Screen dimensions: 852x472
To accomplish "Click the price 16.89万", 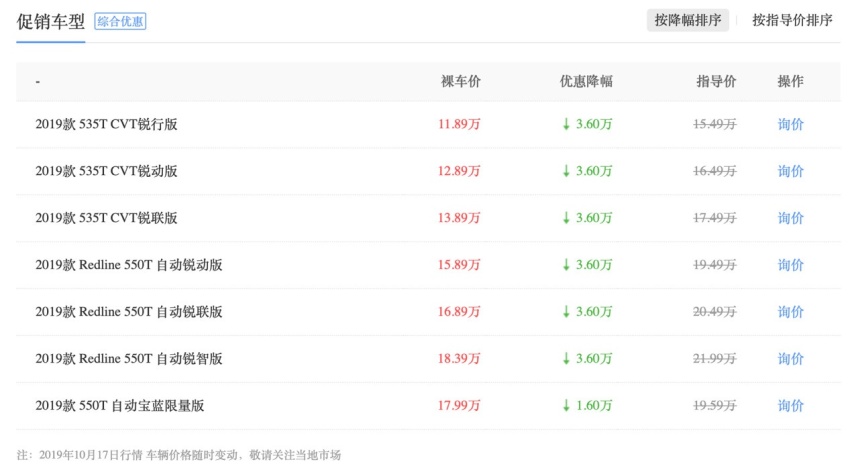I will coord(459,312).
